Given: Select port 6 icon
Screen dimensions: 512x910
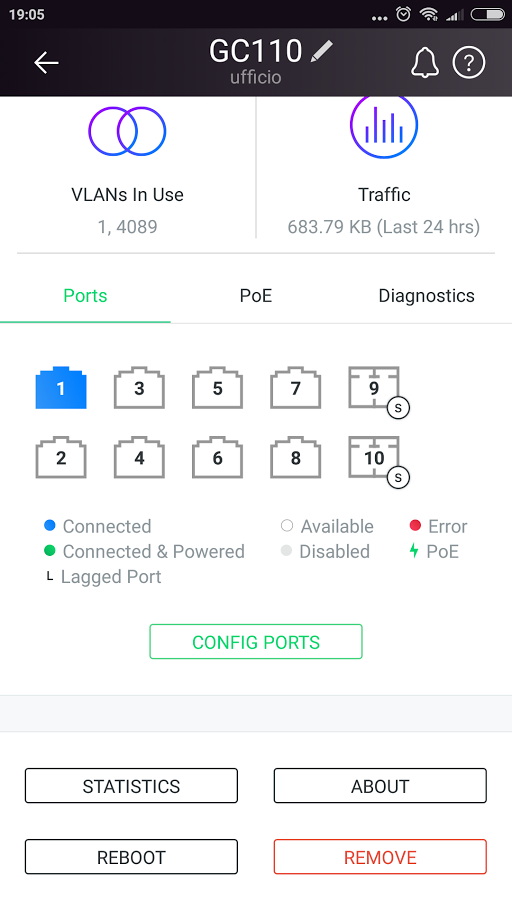Looking at the screenshot, I should [x=218, y=457].
